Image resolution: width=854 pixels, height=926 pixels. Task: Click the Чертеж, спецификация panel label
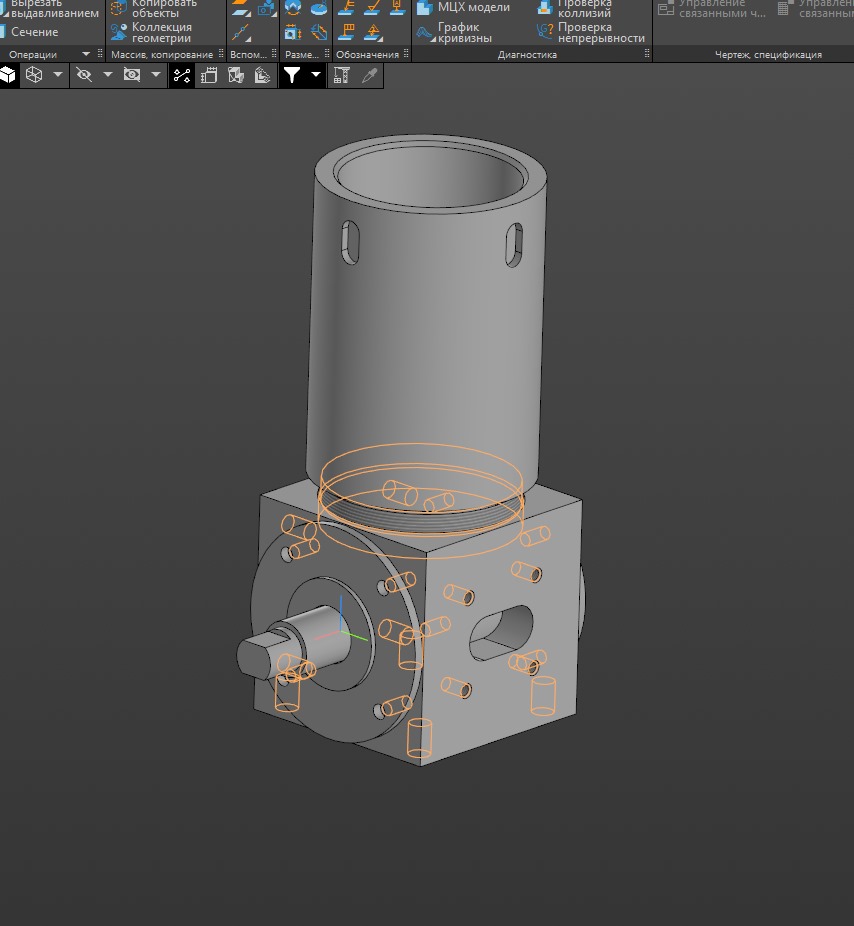[x=767, y=55]
